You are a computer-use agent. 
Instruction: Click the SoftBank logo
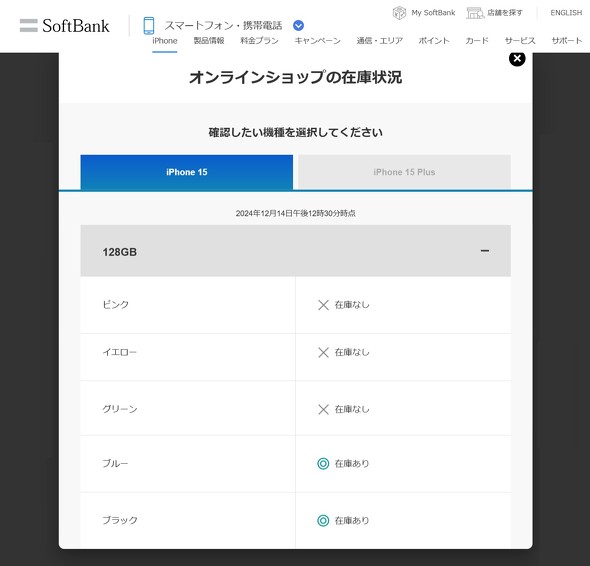coord(64,26)
